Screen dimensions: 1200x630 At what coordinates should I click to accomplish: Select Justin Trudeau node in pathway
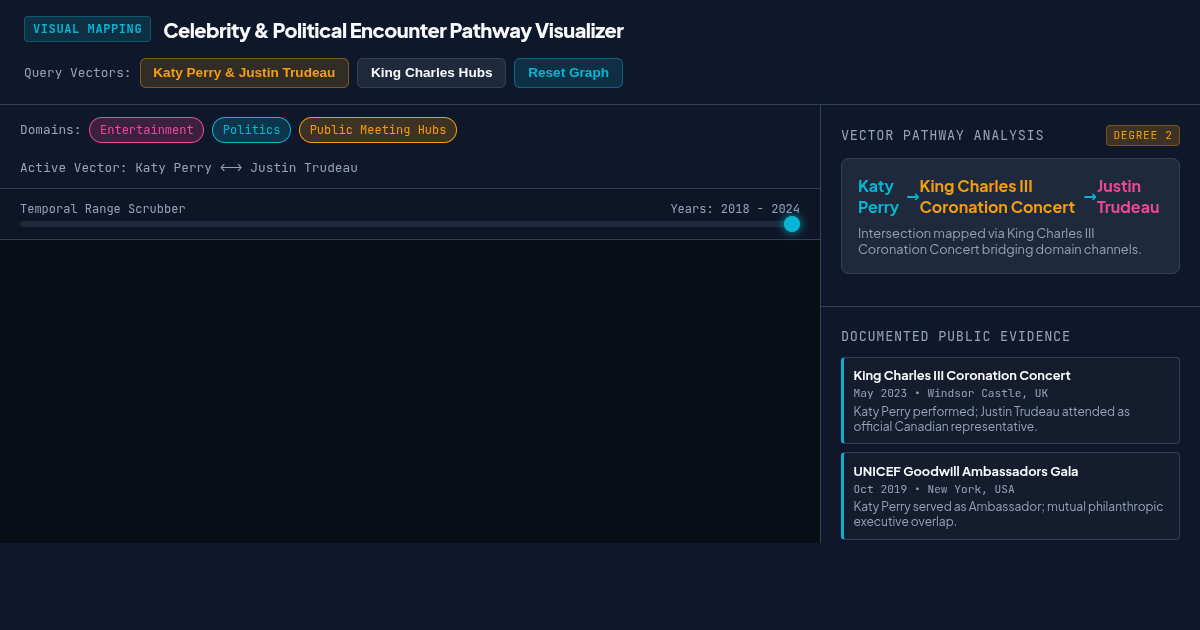point(1128,197)
